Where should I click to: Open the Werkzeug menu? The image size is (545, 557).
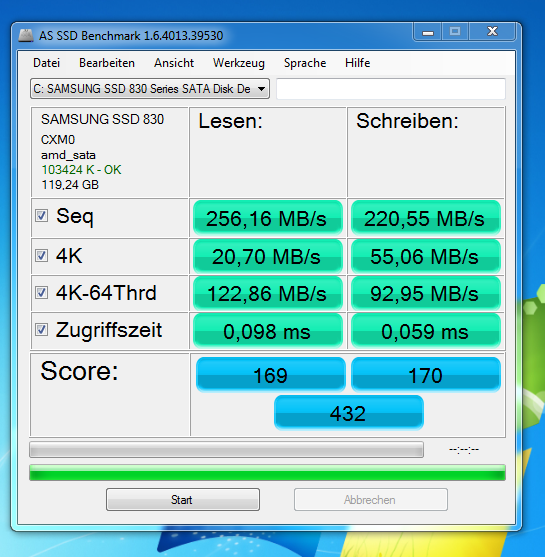pyautogui.click(x=239, y=63)
